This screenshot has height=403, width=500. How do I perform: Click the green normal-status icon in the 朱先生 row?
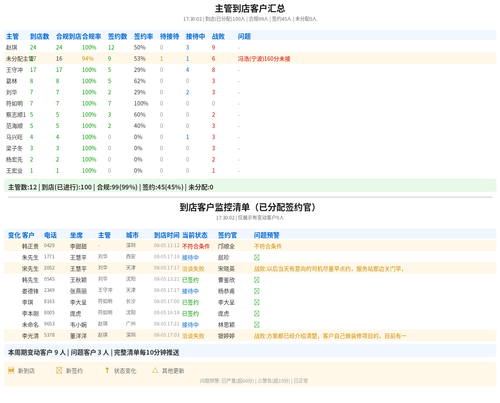point(257,257)
